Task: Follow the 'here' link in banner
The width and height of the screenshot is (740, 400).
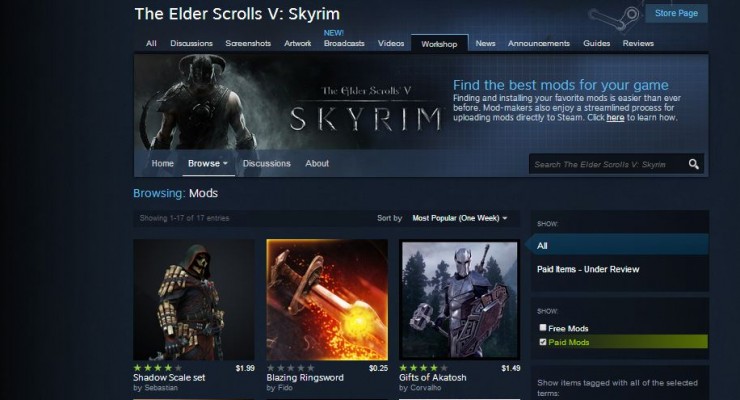Action: tap(615, 118)
